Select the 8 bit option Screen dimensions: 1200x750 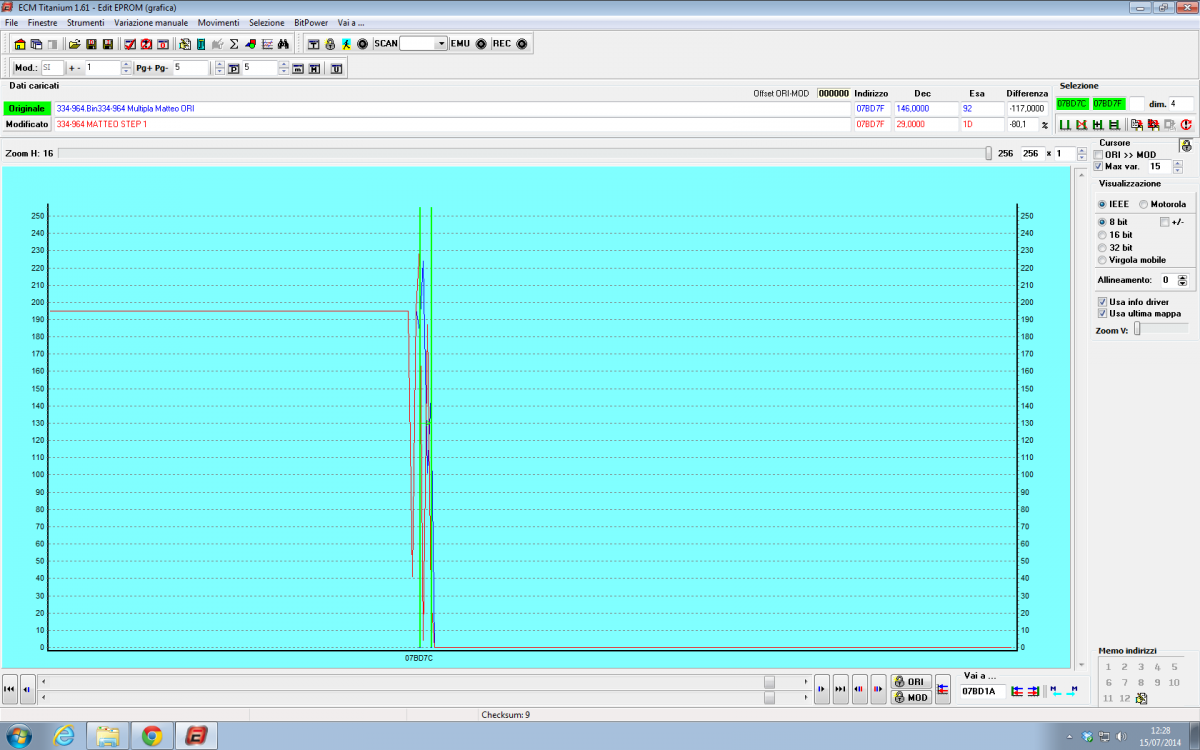(x=1102, y=222)
